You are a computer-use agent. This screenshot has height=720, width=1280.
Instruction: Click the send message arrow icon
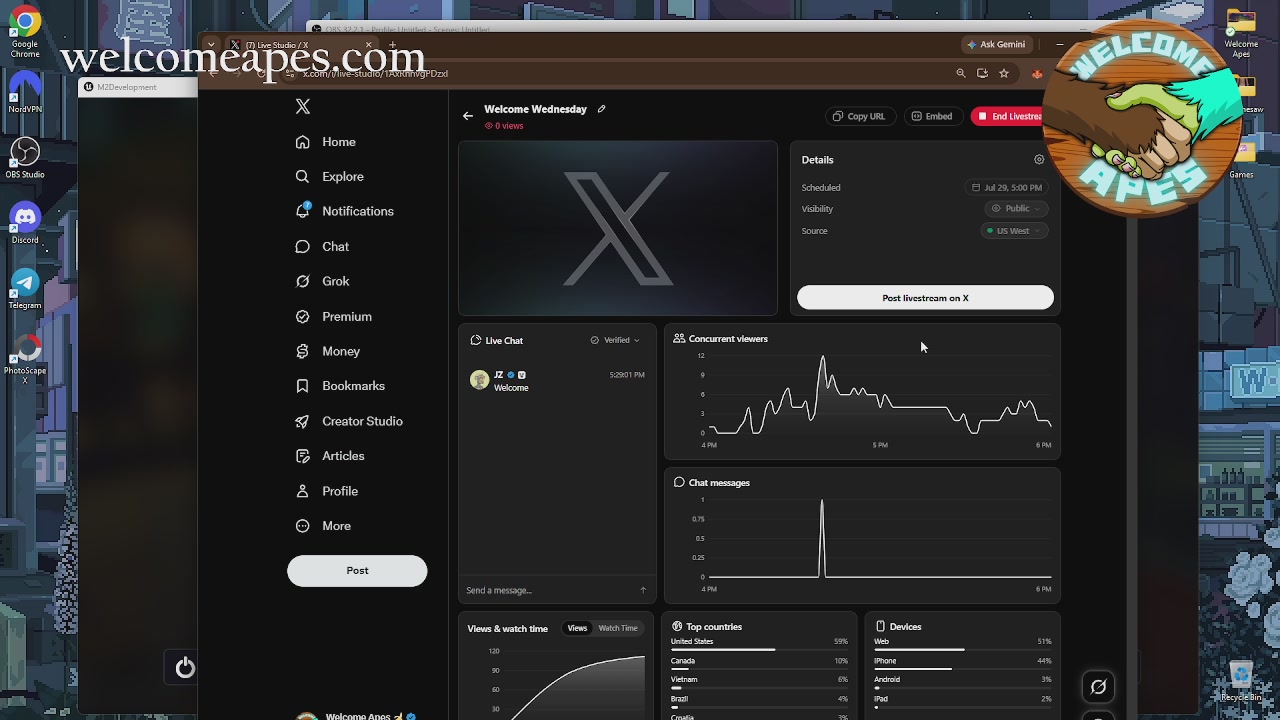coord(643,590)
